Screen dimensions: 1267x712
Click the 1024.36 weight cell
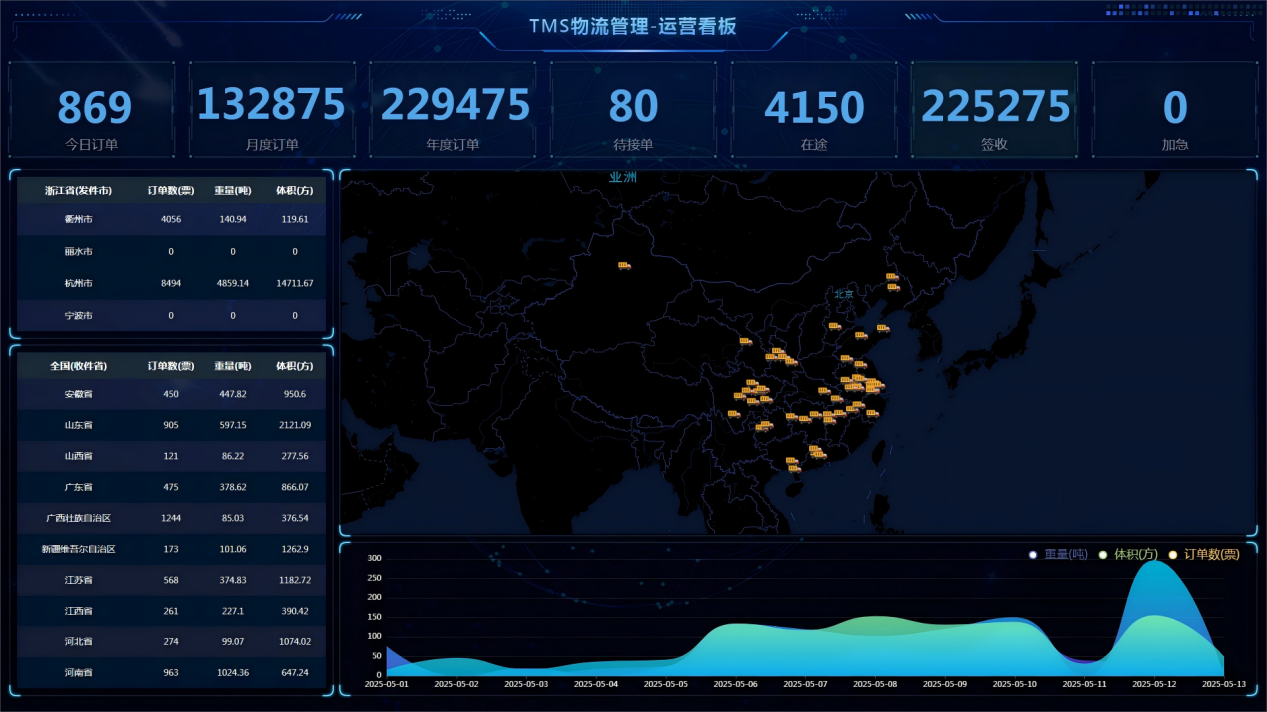point(233,673)
